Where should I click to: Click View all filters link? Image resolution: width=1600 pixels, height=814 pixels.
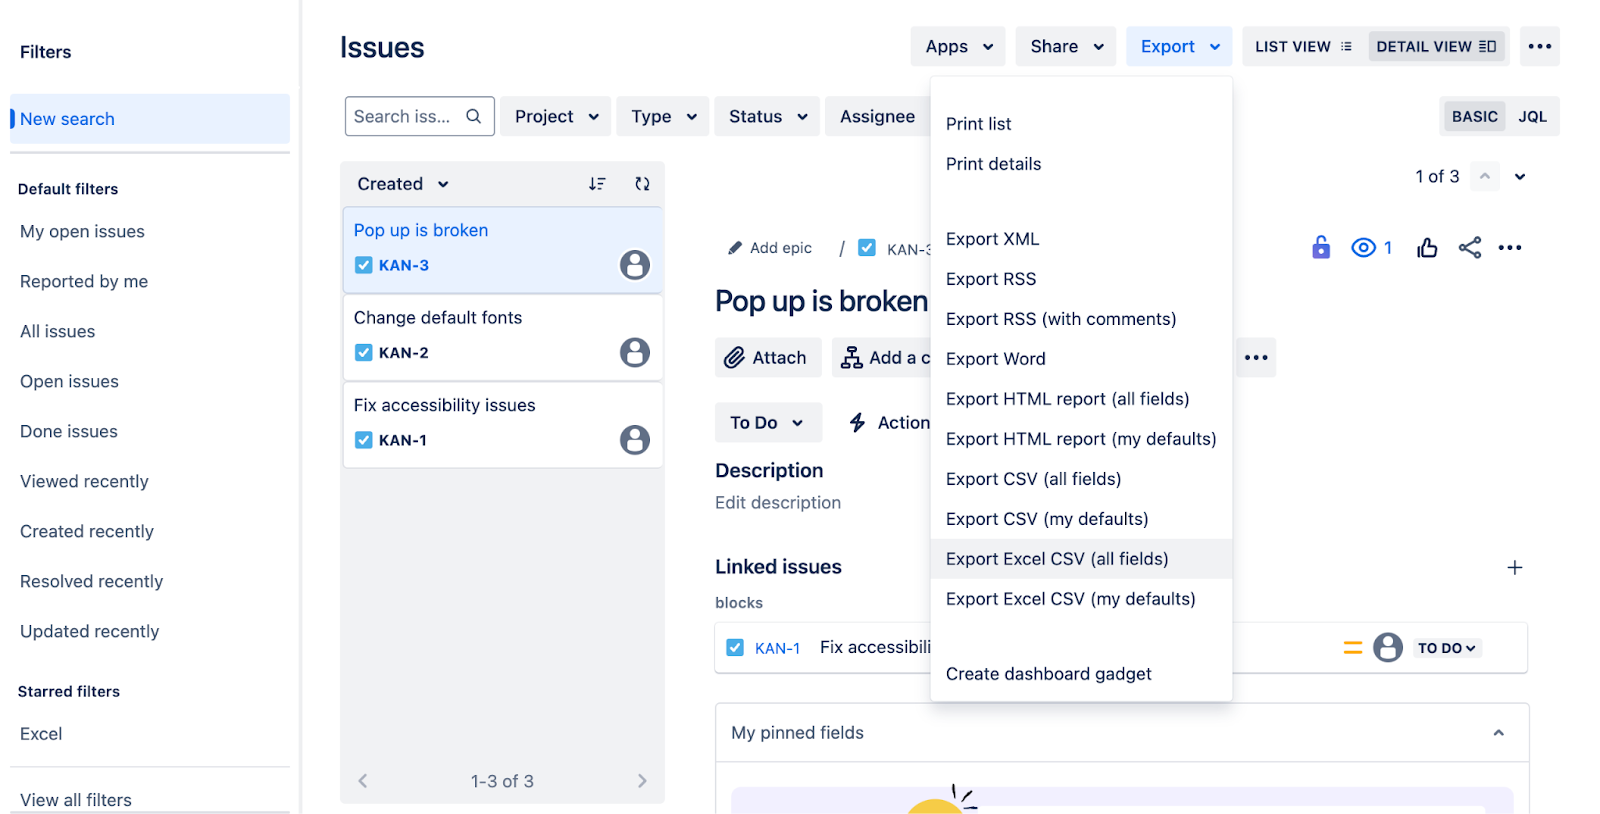pos(76,800)
